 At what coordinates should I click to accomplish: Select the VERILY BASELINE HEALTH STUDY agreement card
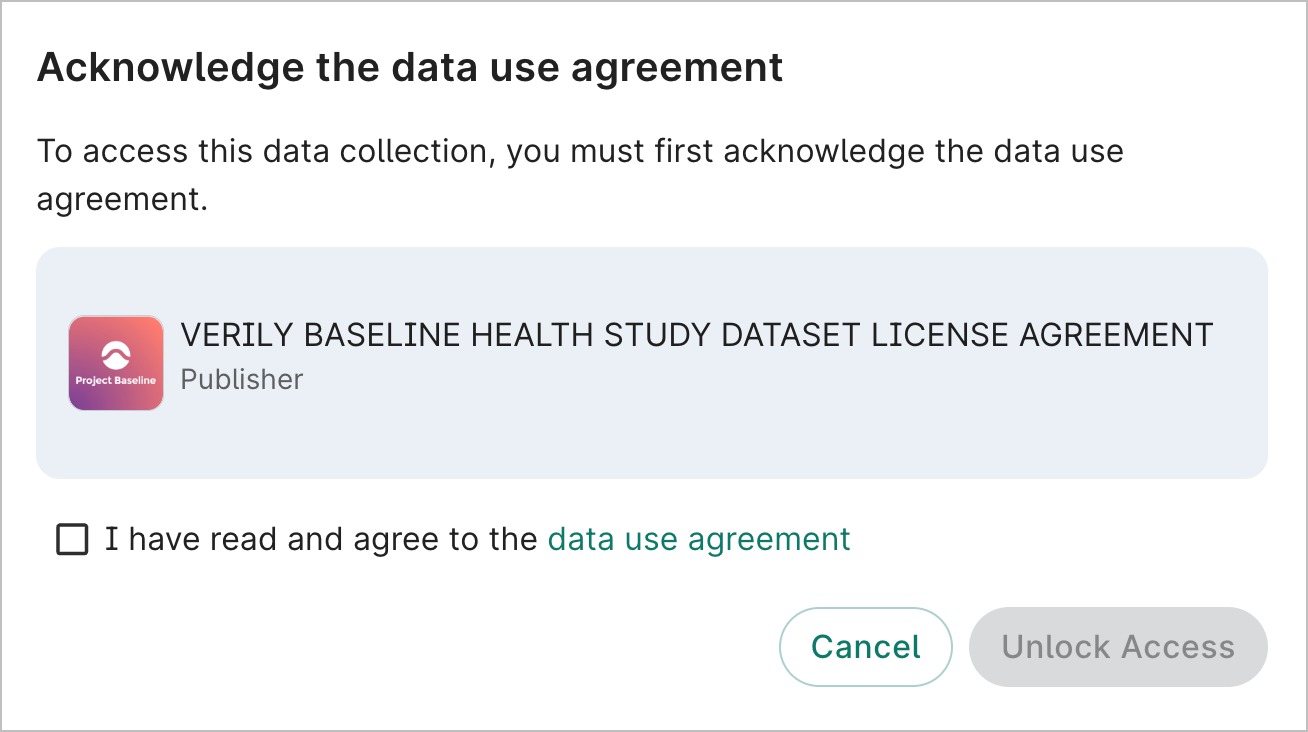(654, 363)
